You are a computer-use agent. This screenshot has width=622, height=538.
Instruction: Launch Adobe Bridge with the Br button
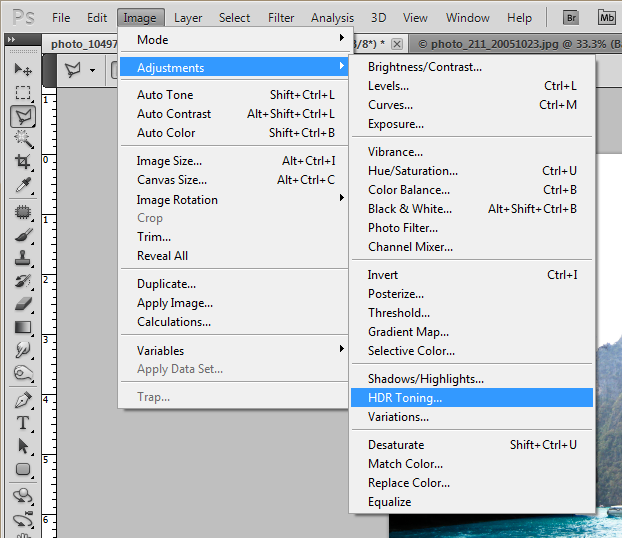(x=571, y=17)
